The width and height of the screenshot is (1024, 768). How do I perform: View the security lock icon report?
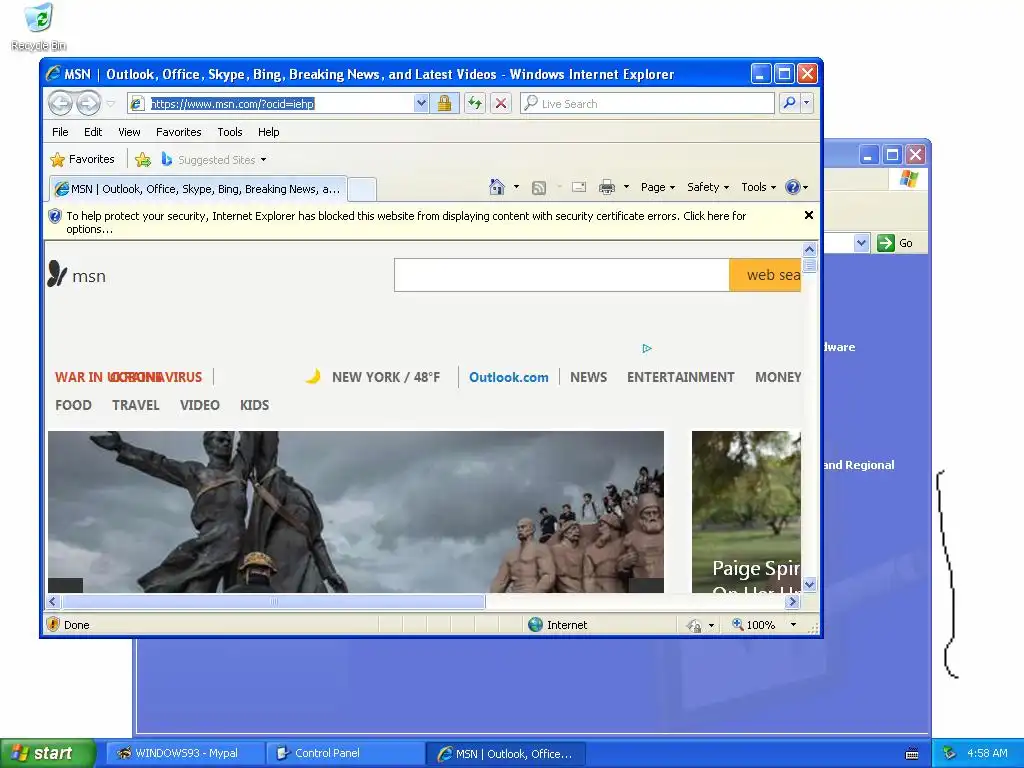(444, 103)
